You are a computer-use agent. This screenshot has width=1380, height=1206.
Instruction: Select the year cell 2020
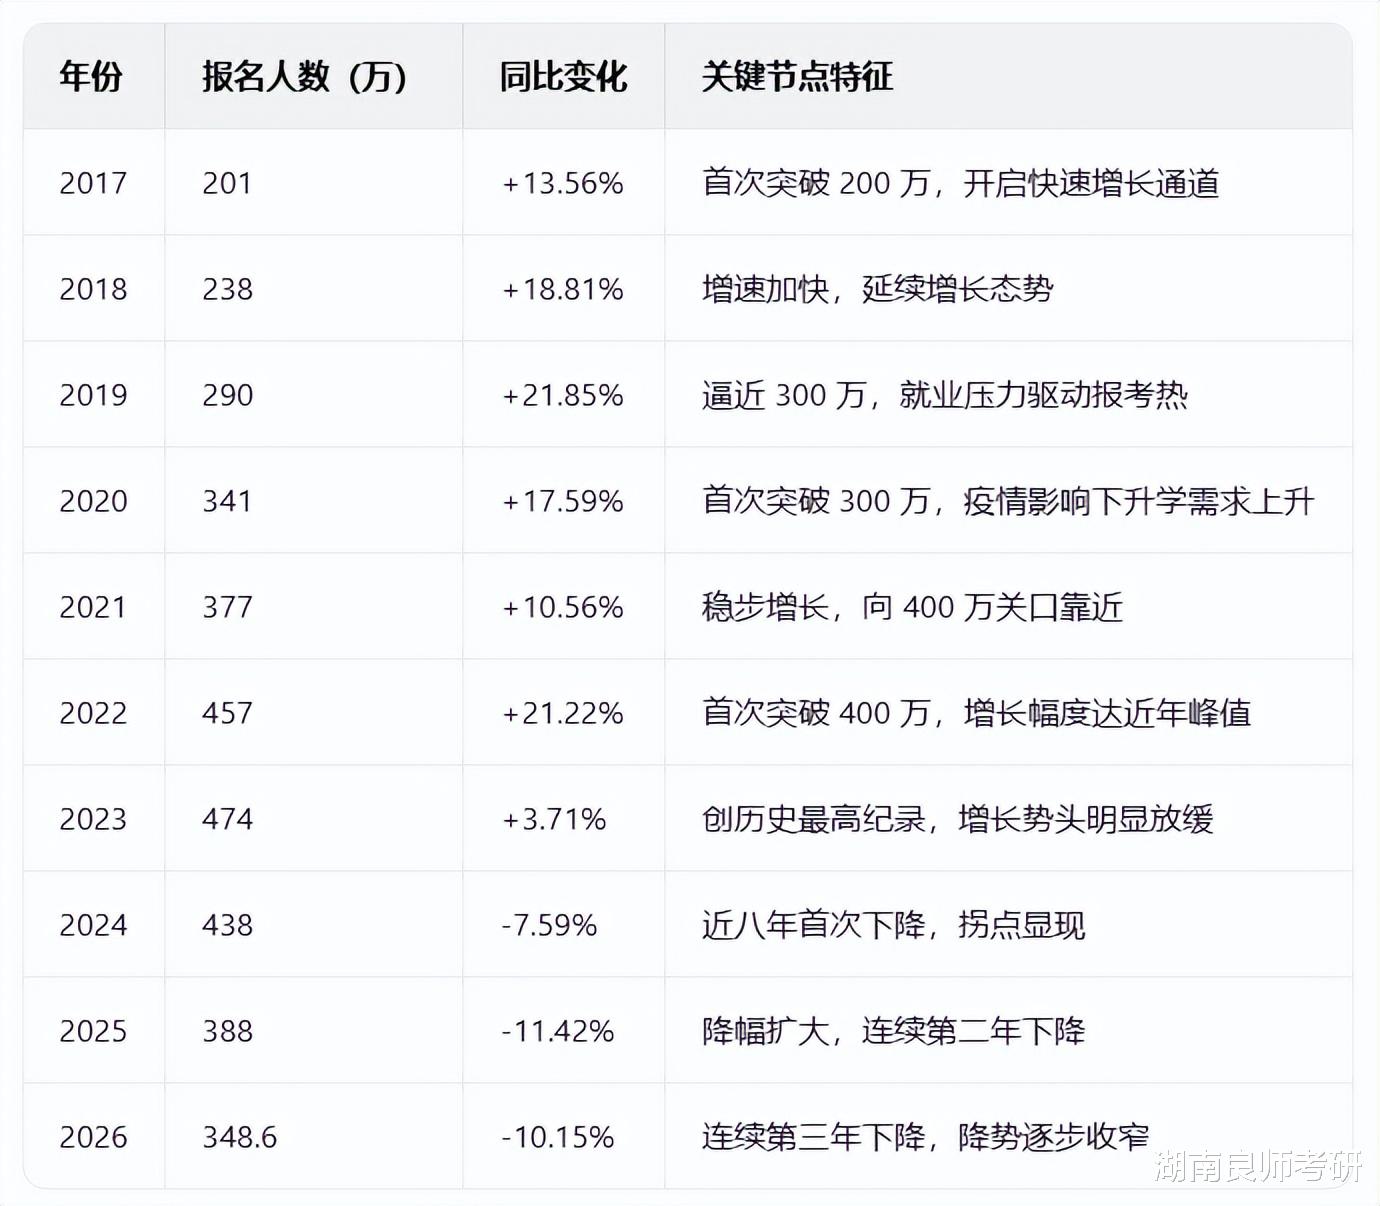click(x=93, y=501)
